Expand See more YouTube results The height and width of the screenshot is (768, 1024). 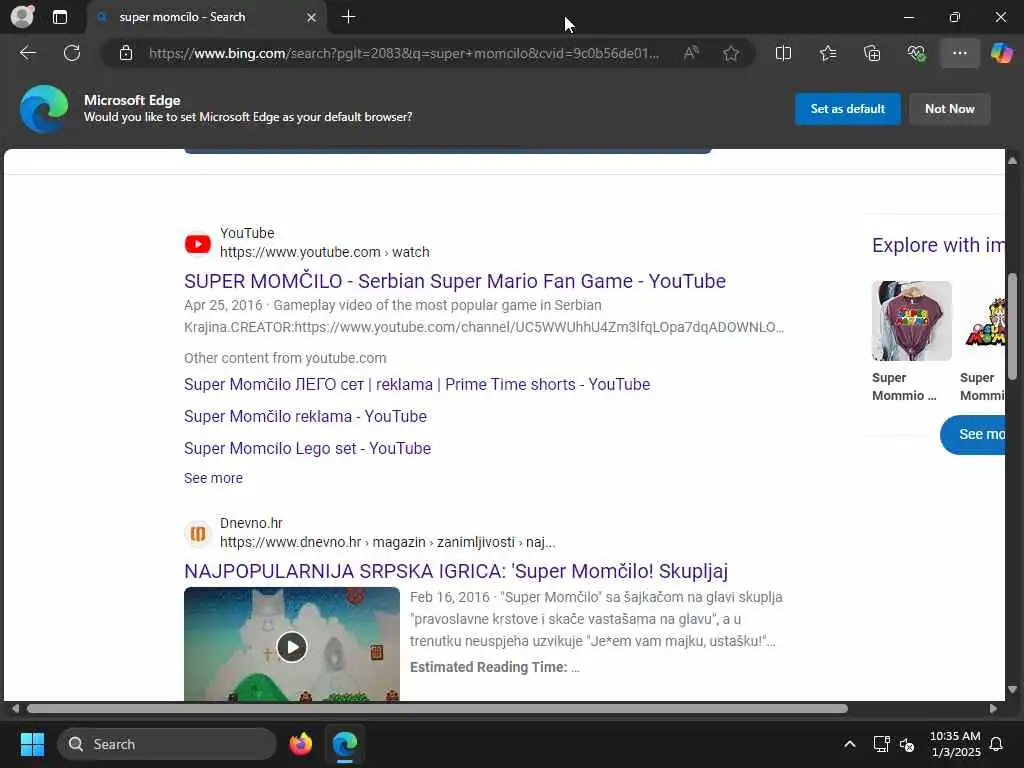(213, 478)
